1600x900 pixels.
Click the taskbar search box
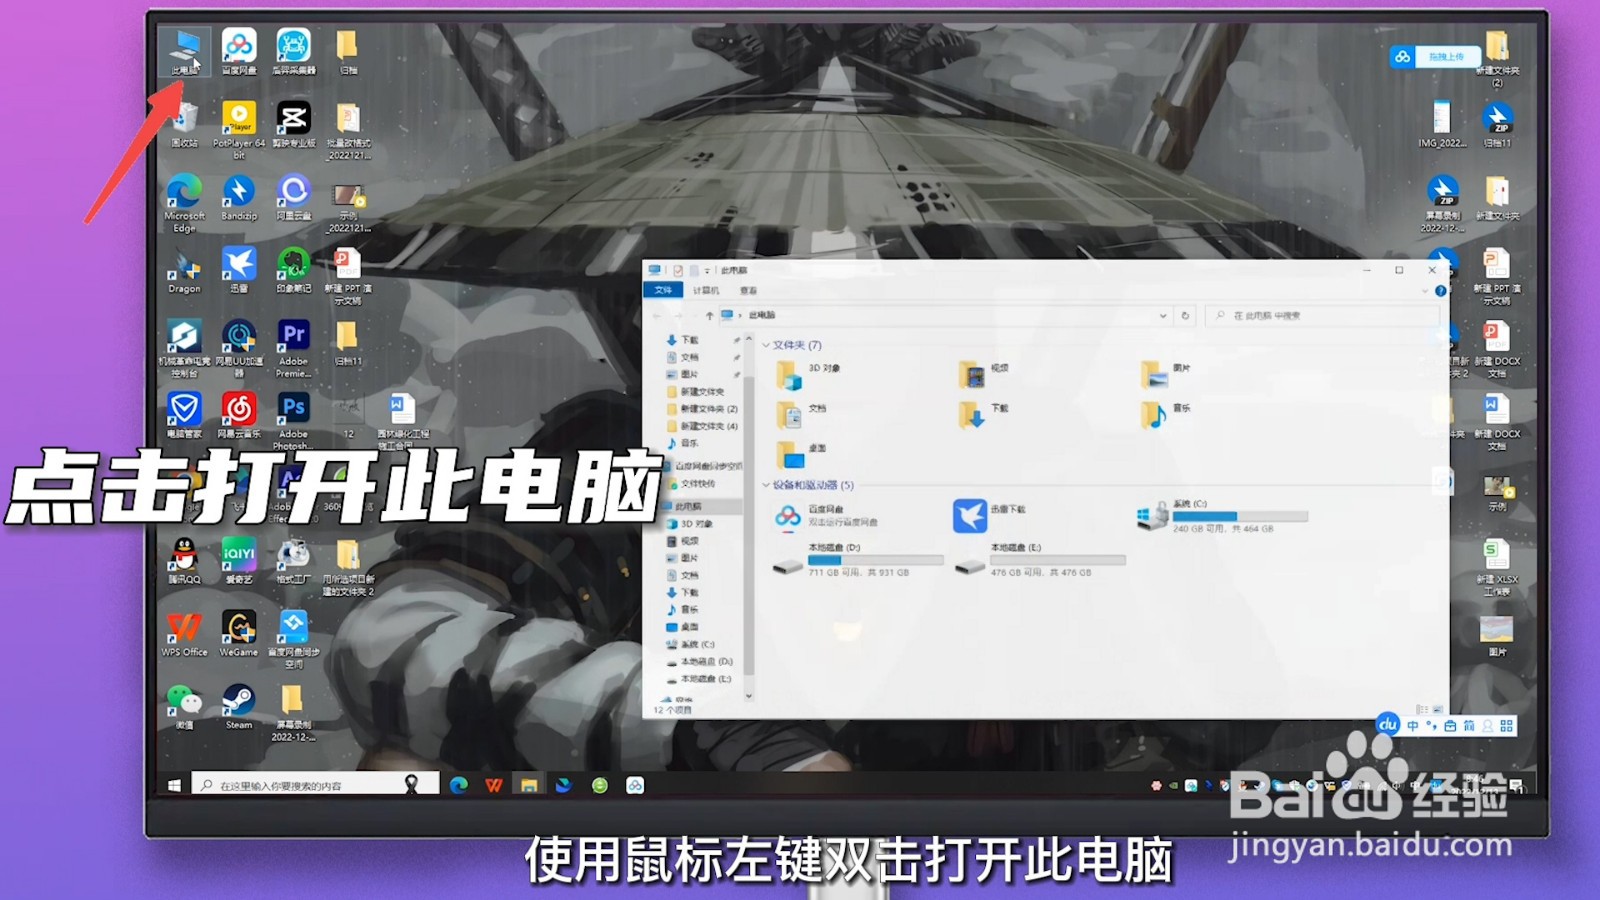(x=315, y=785)
